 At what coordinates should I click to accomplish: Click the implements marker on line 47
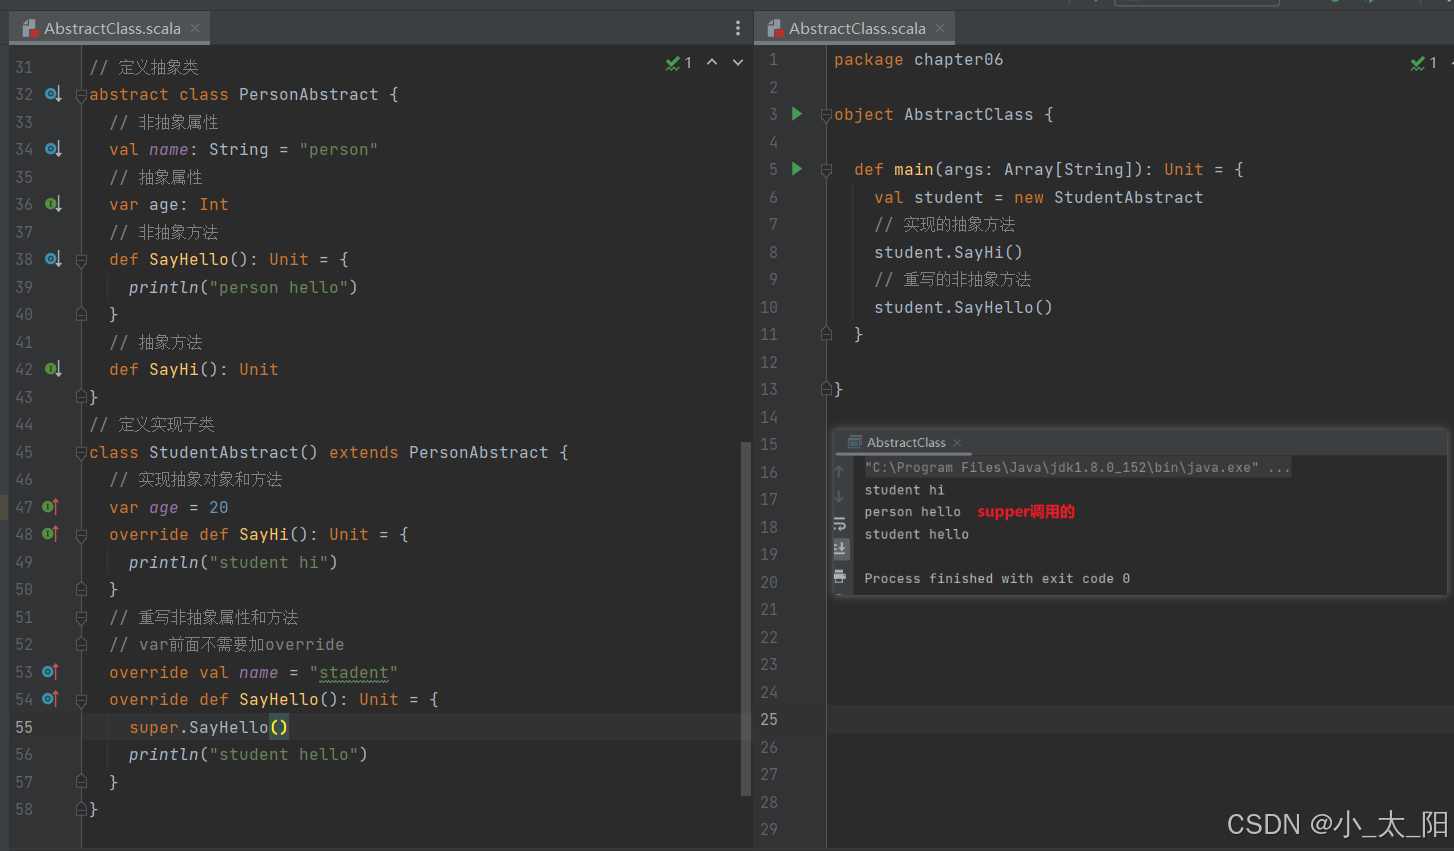(x=51, y=507)
